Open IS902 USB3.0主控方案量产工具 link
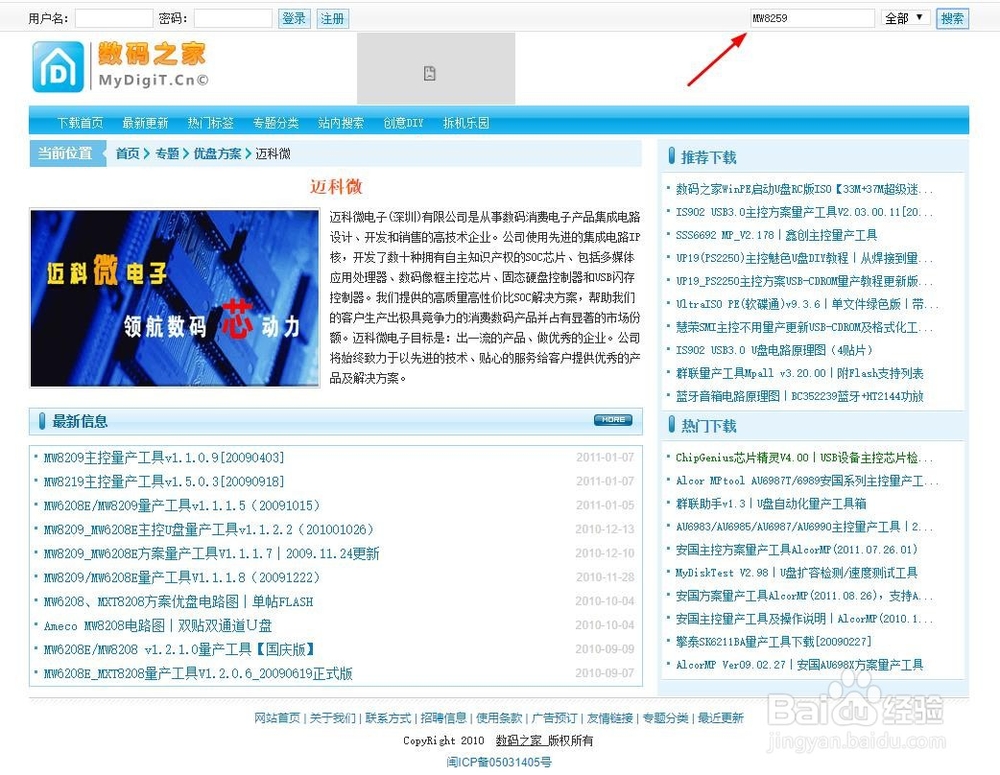The height and width of the screenshot is (775, 1000). pyautogui.click(x=804, y=212)
